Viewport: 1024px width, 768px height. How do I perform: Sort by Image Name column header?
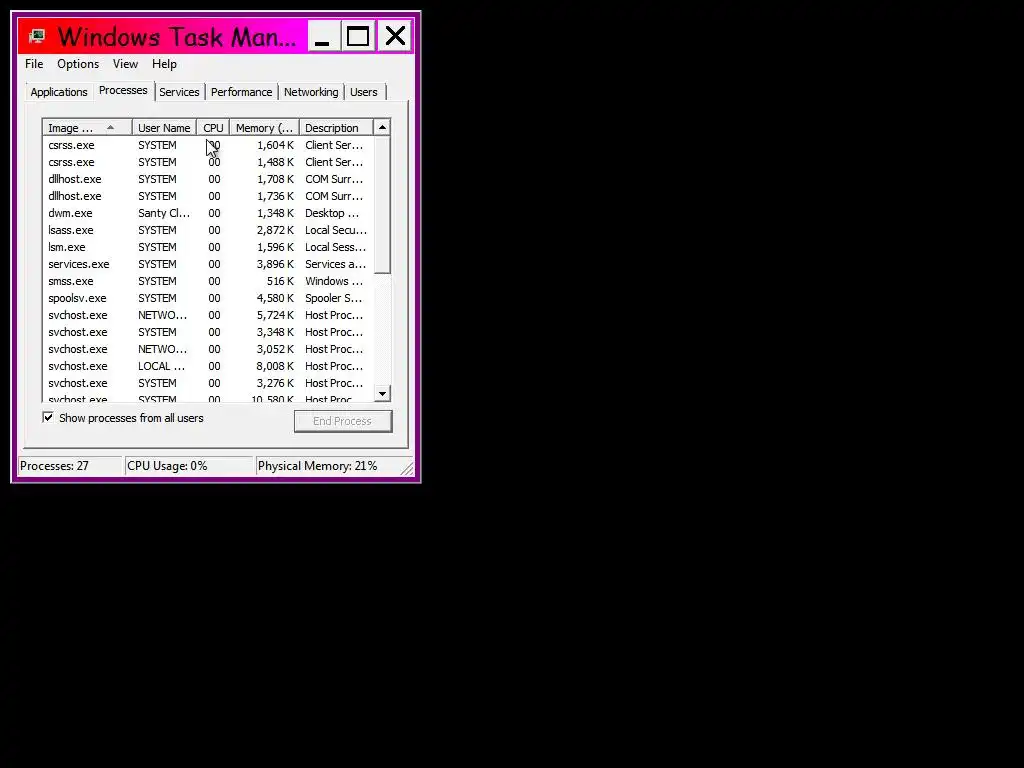coord(88,128)
